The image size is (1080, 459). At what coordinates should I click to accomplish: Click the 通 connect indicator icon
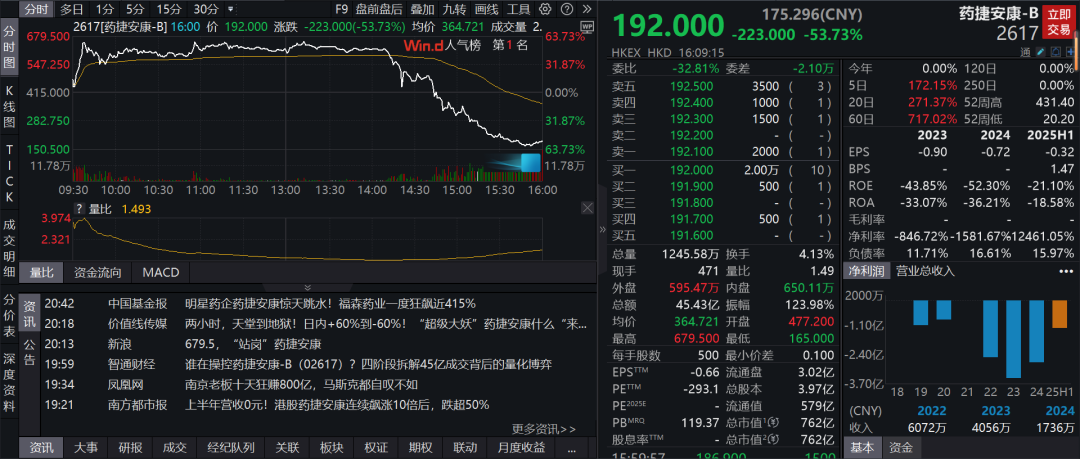click(1026, 52)
